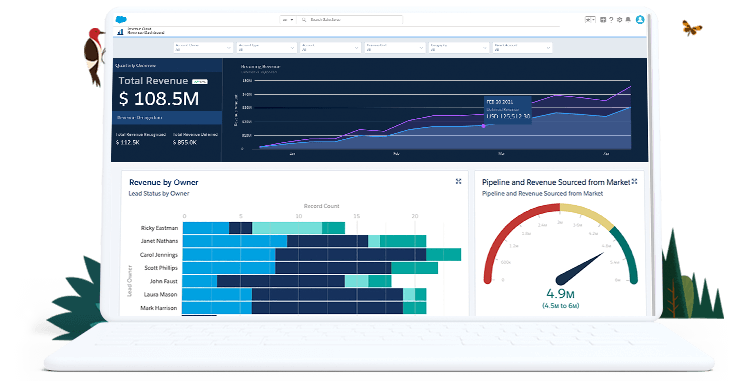
Task: Open the setup gear menu
Action: click(x=619, y=20)
